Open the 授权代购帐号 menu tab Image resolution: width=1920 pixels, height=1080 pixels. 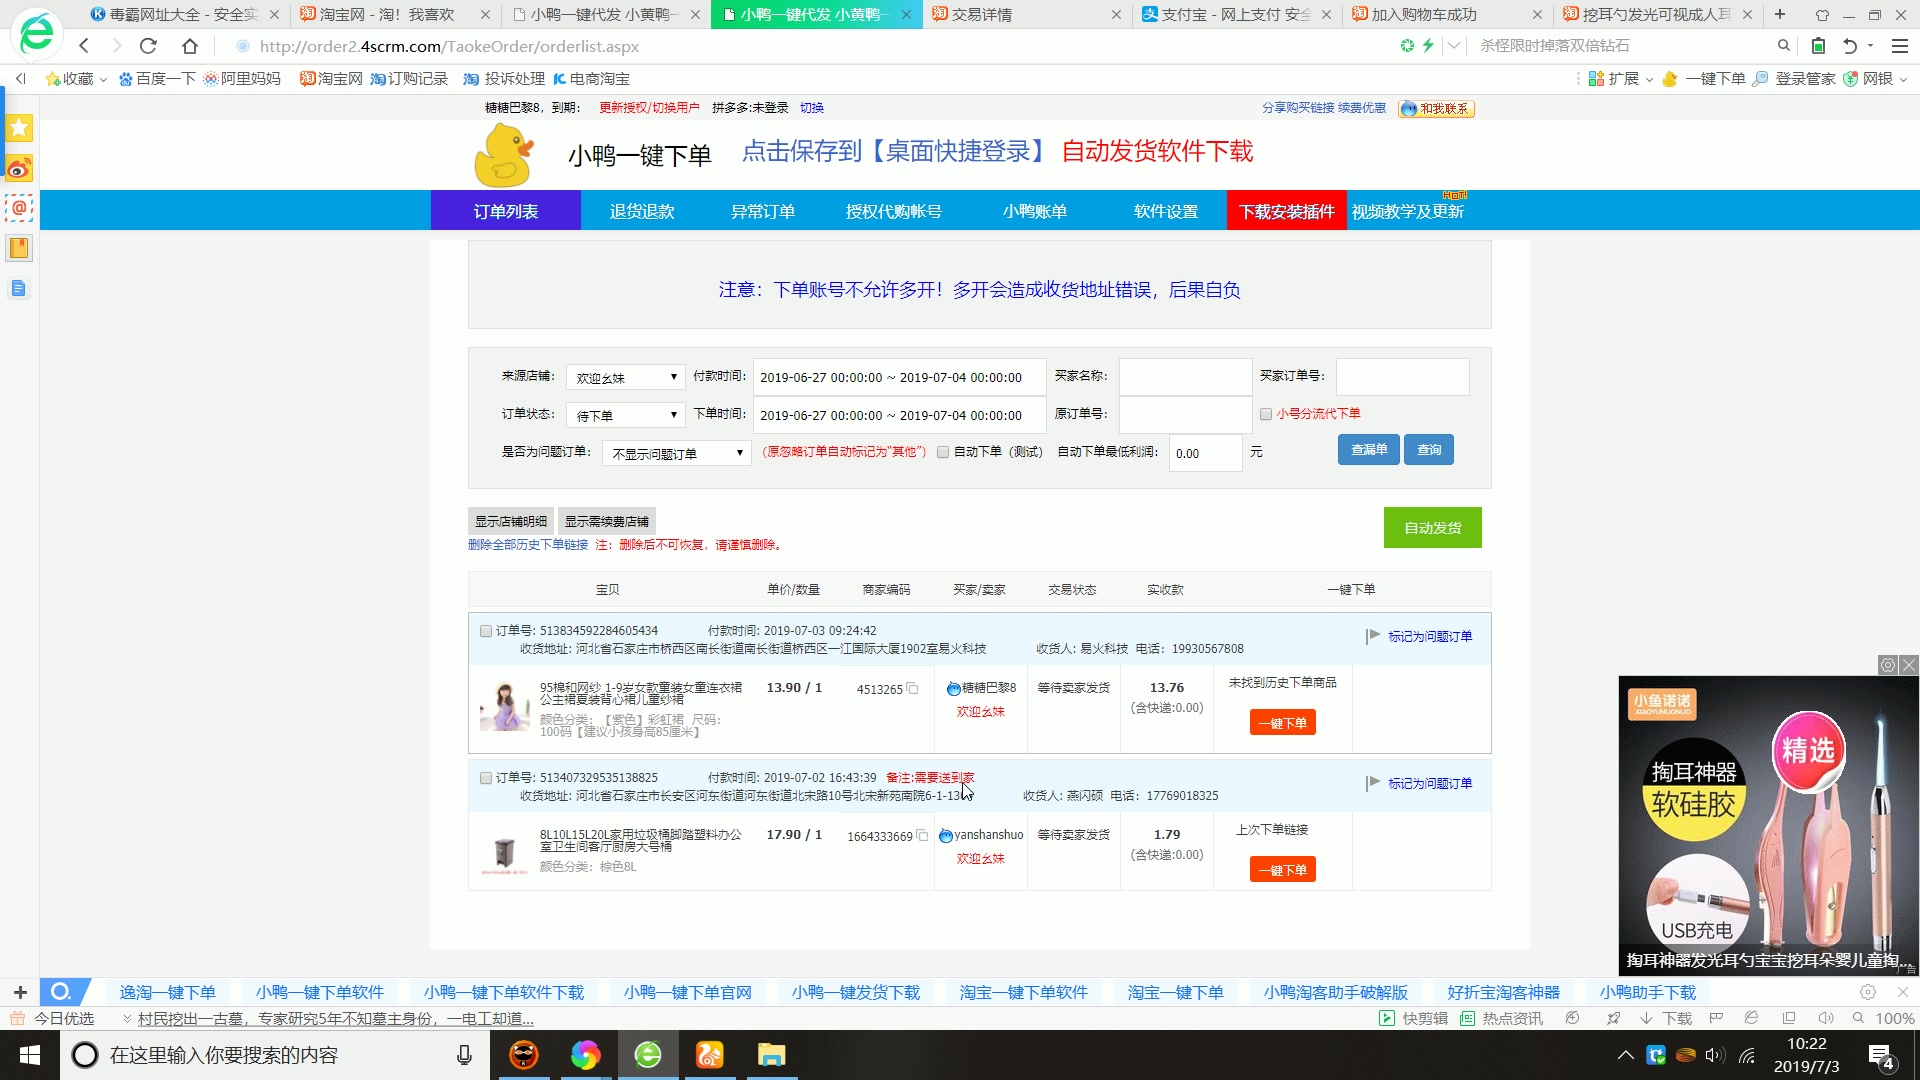click(x=894, y=211)
